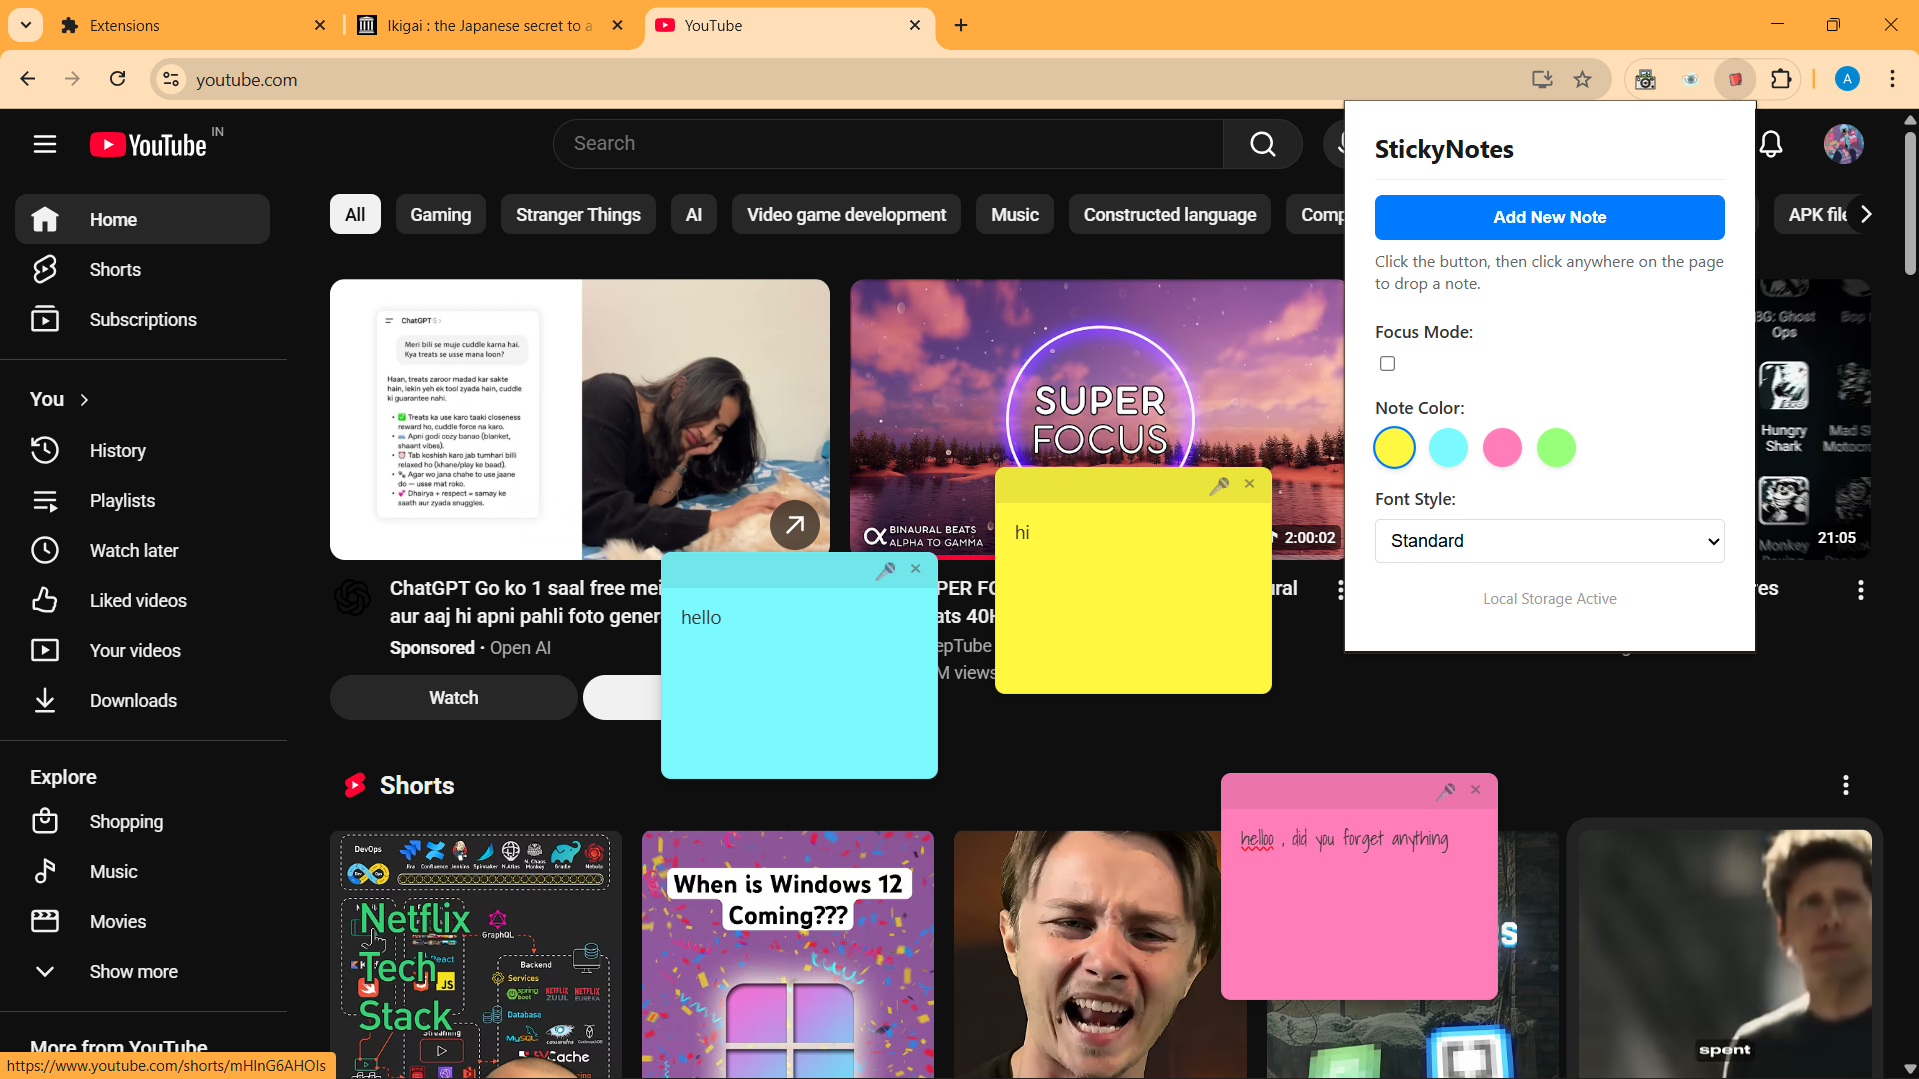The image size is (1919, 1079).
Task: Select the Gaming filter chip
Action: (440, 215)
